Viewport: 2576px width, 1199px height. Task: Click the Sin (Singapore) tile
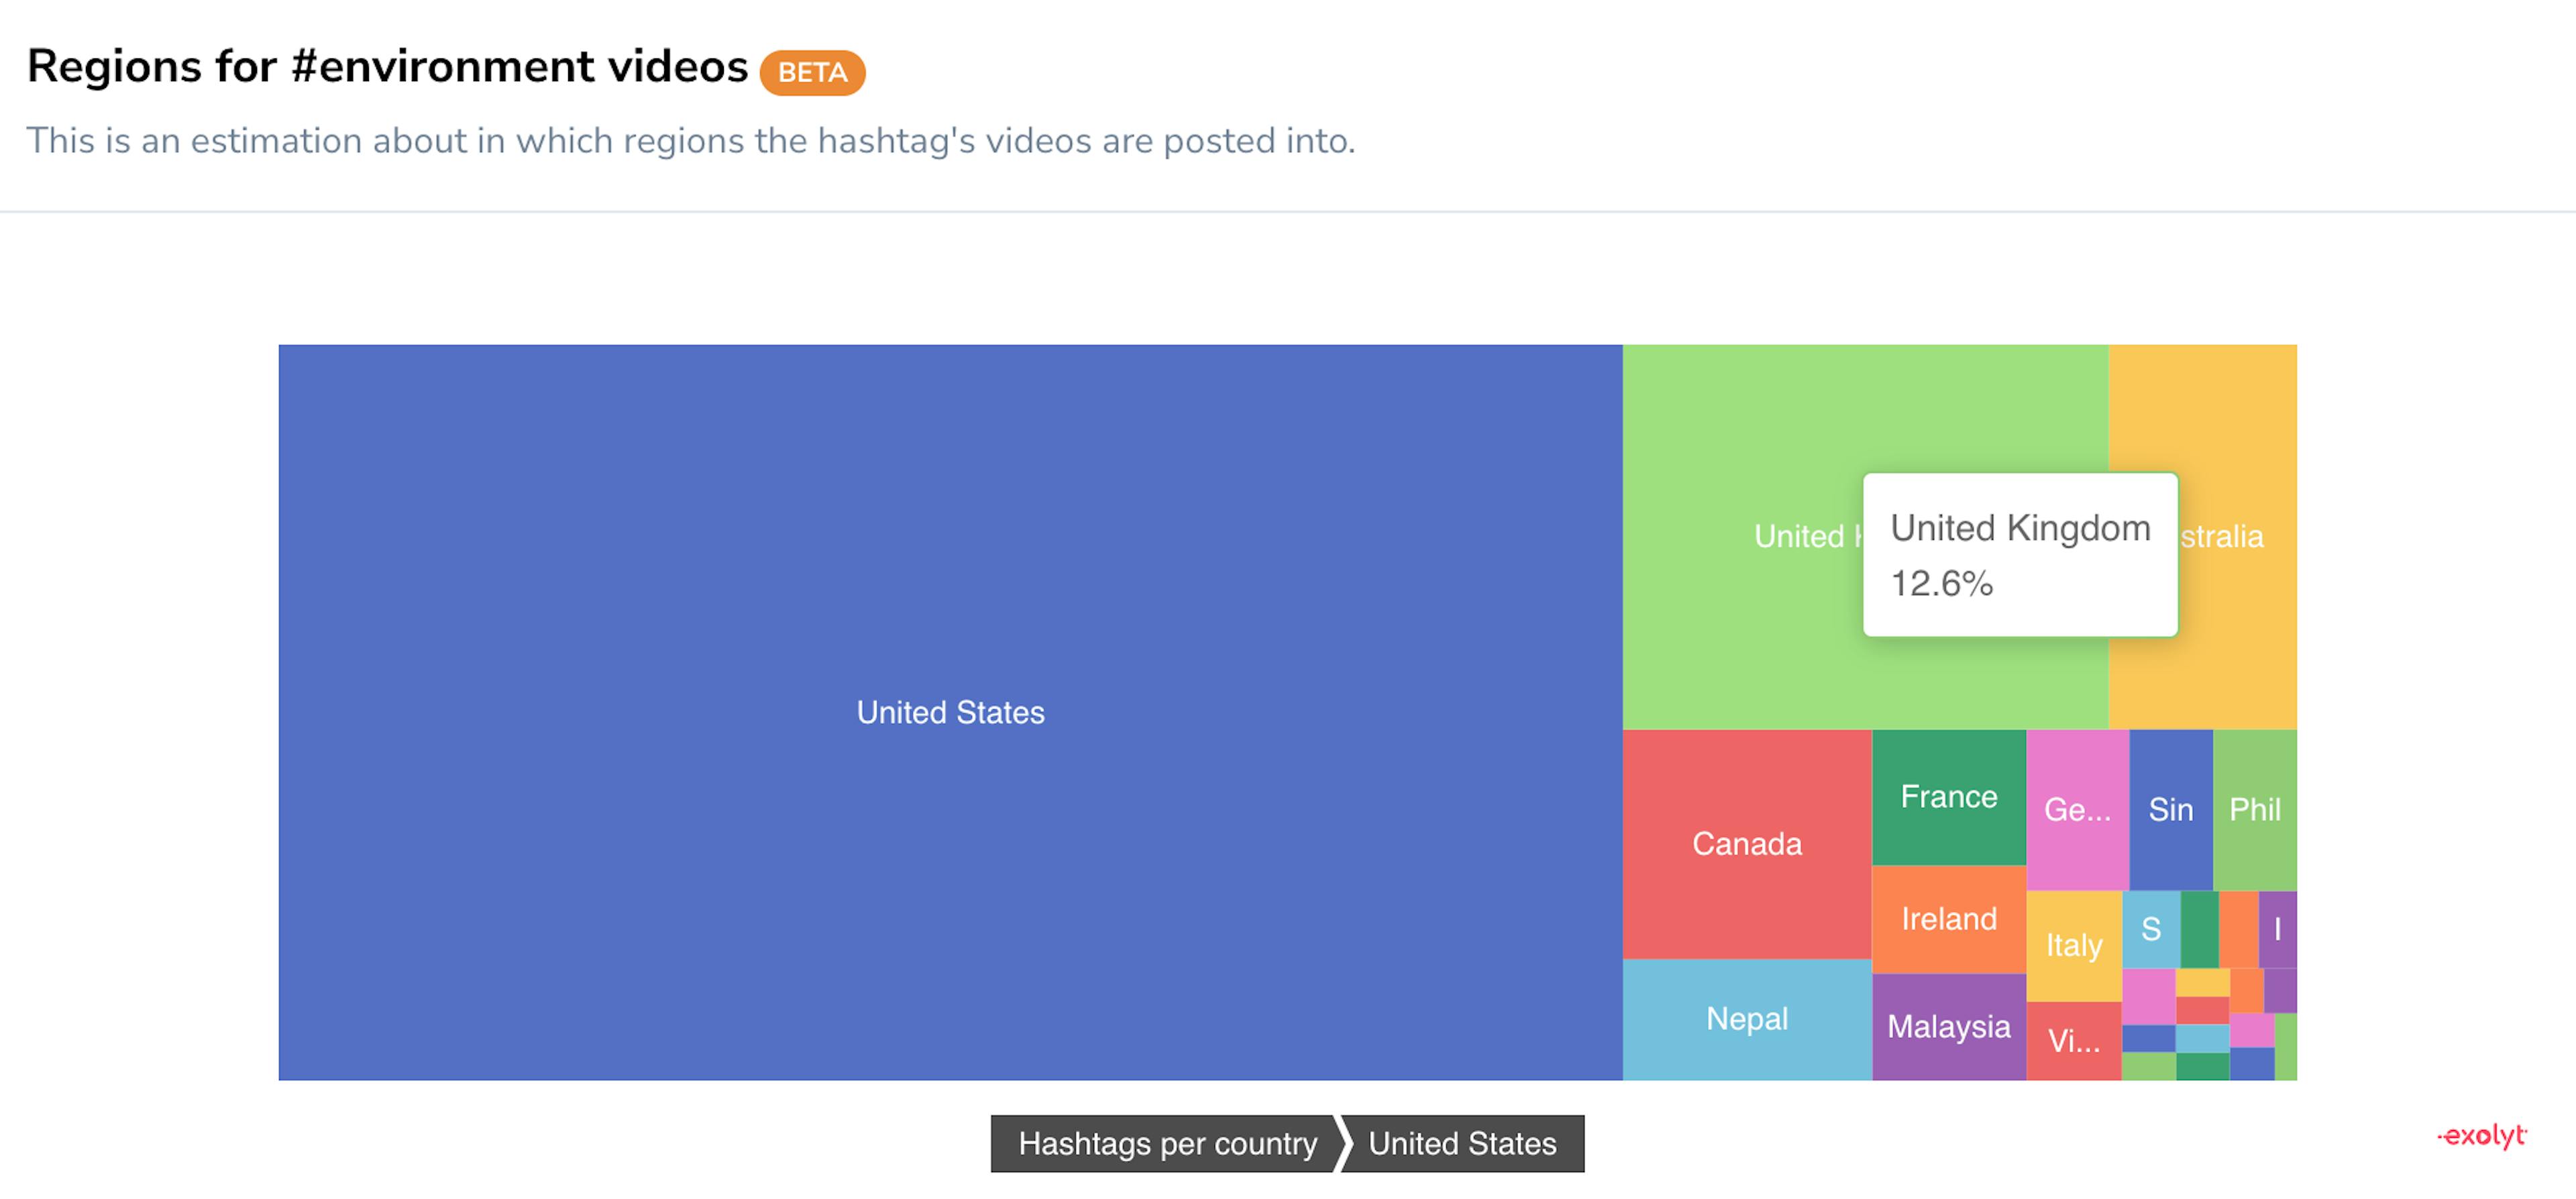tap(2170, 809)
